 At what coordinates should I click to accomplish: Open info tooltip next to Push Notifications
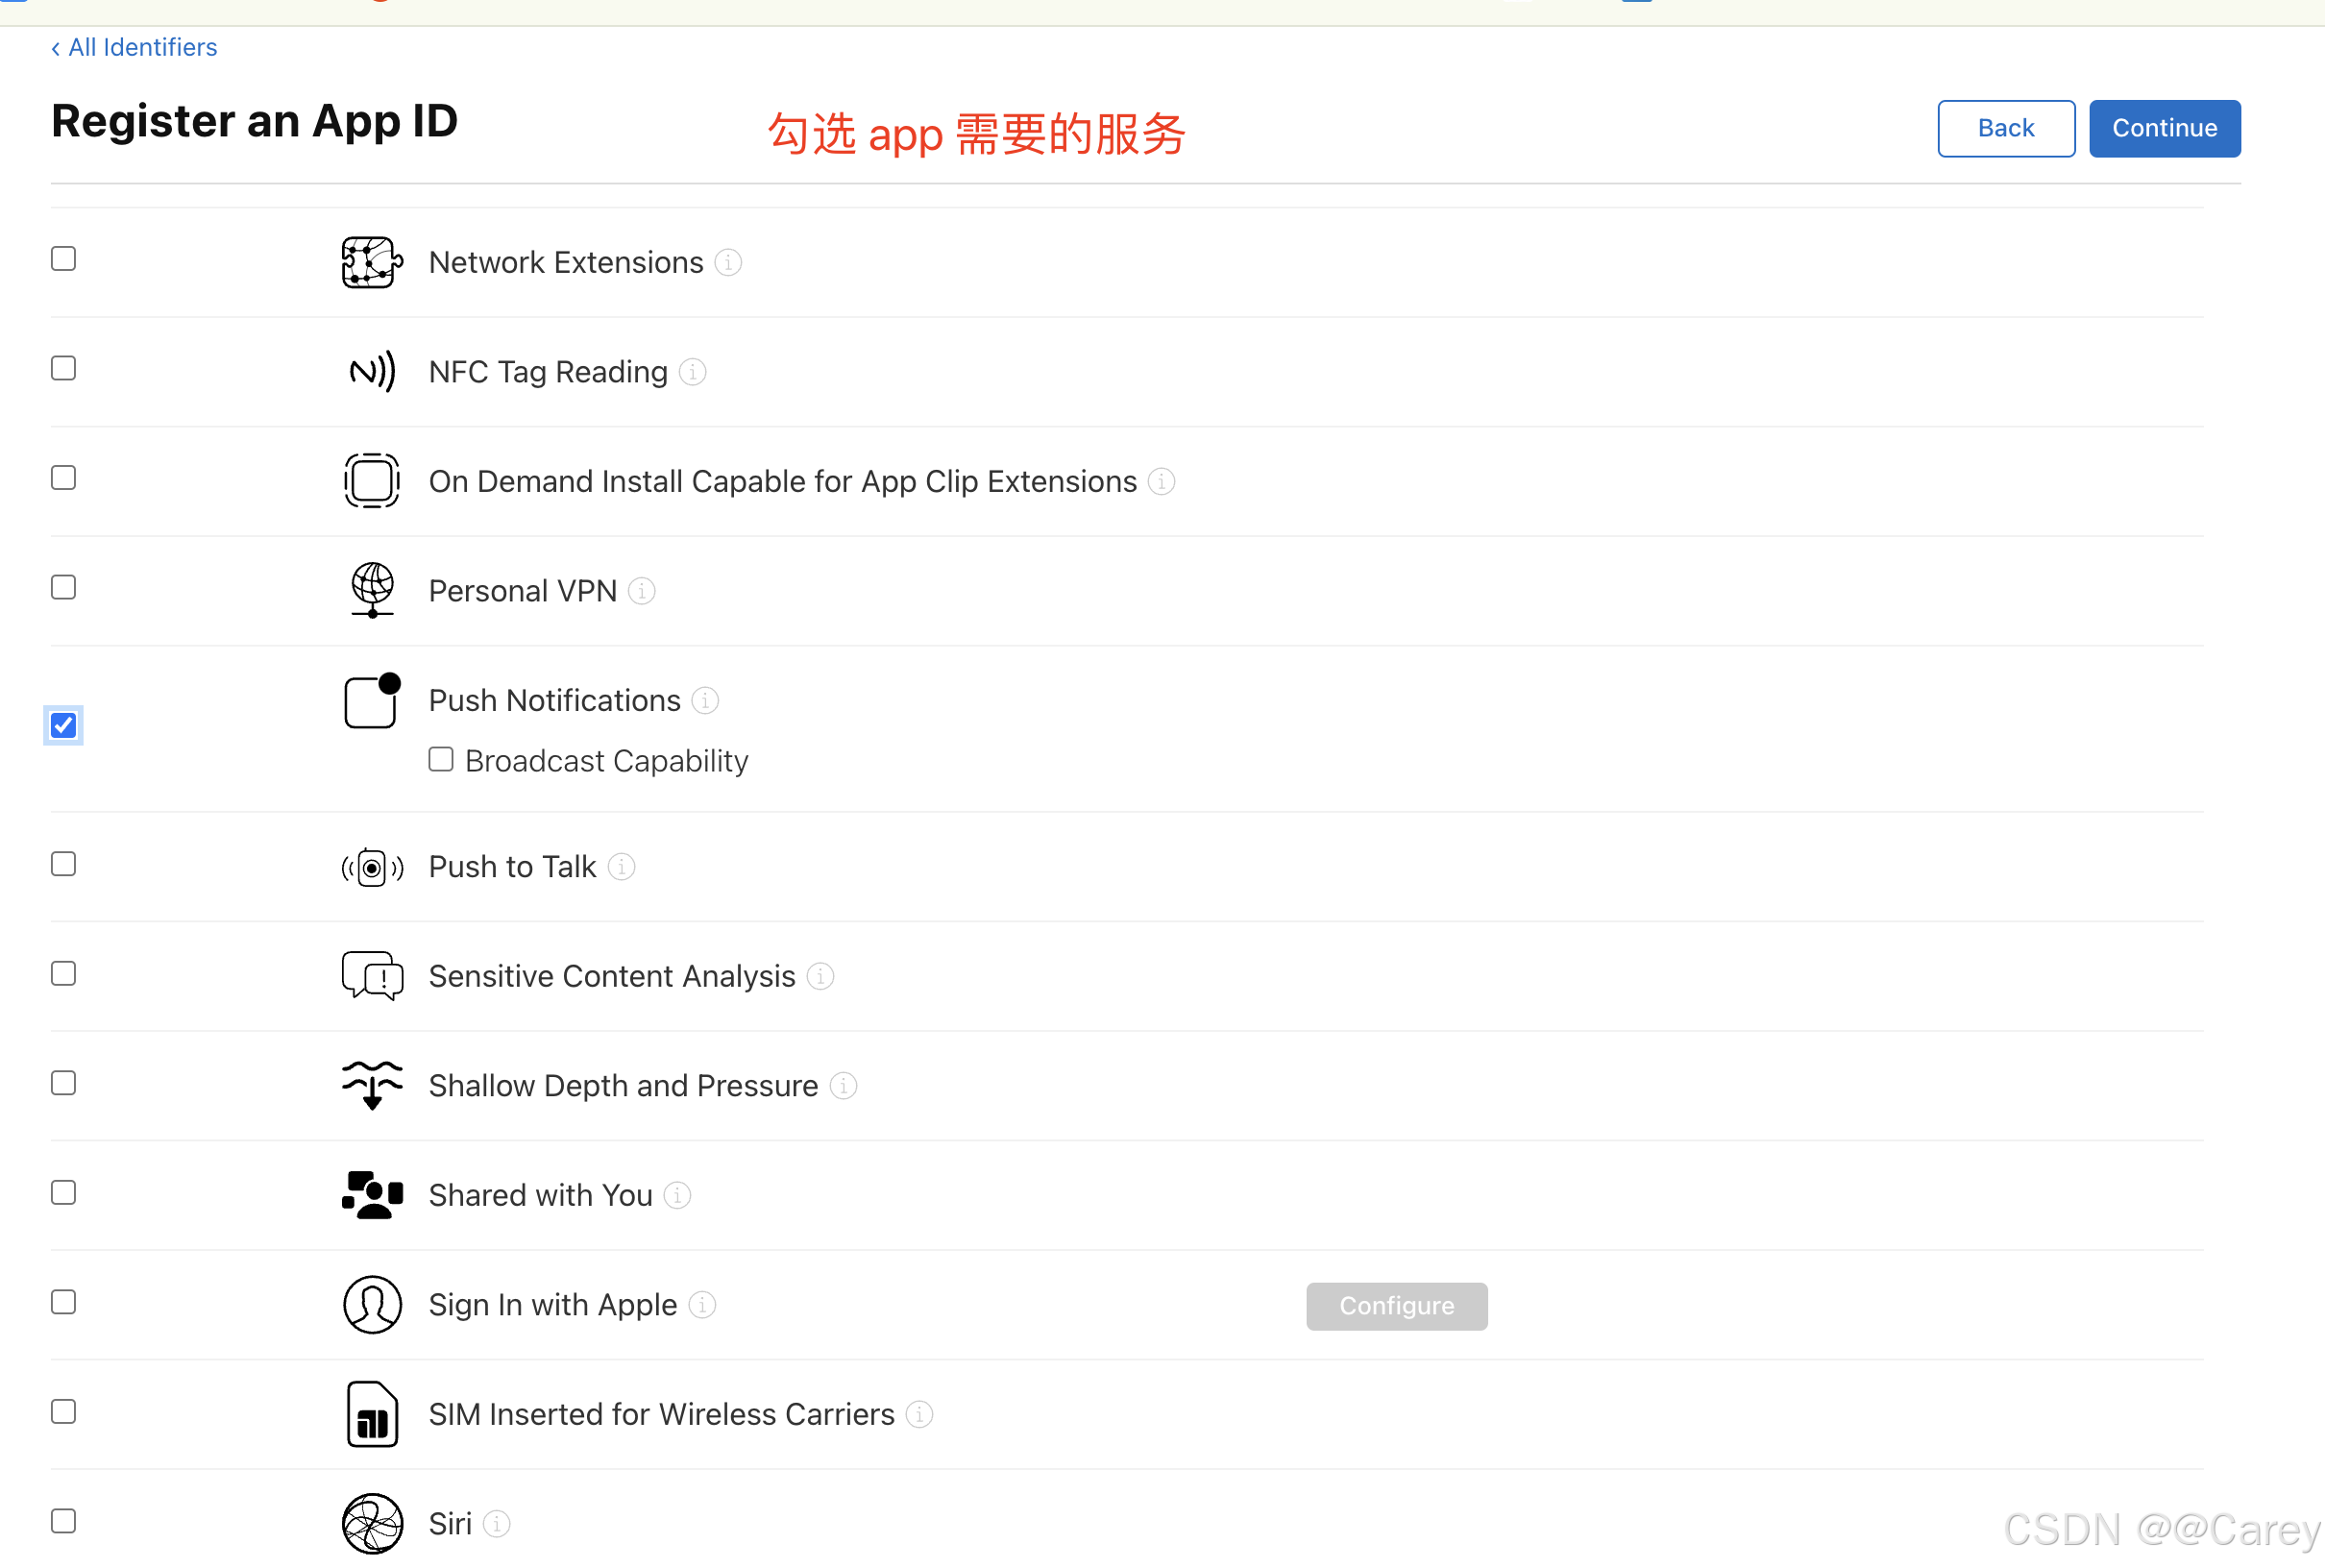(x=705, y=701)
